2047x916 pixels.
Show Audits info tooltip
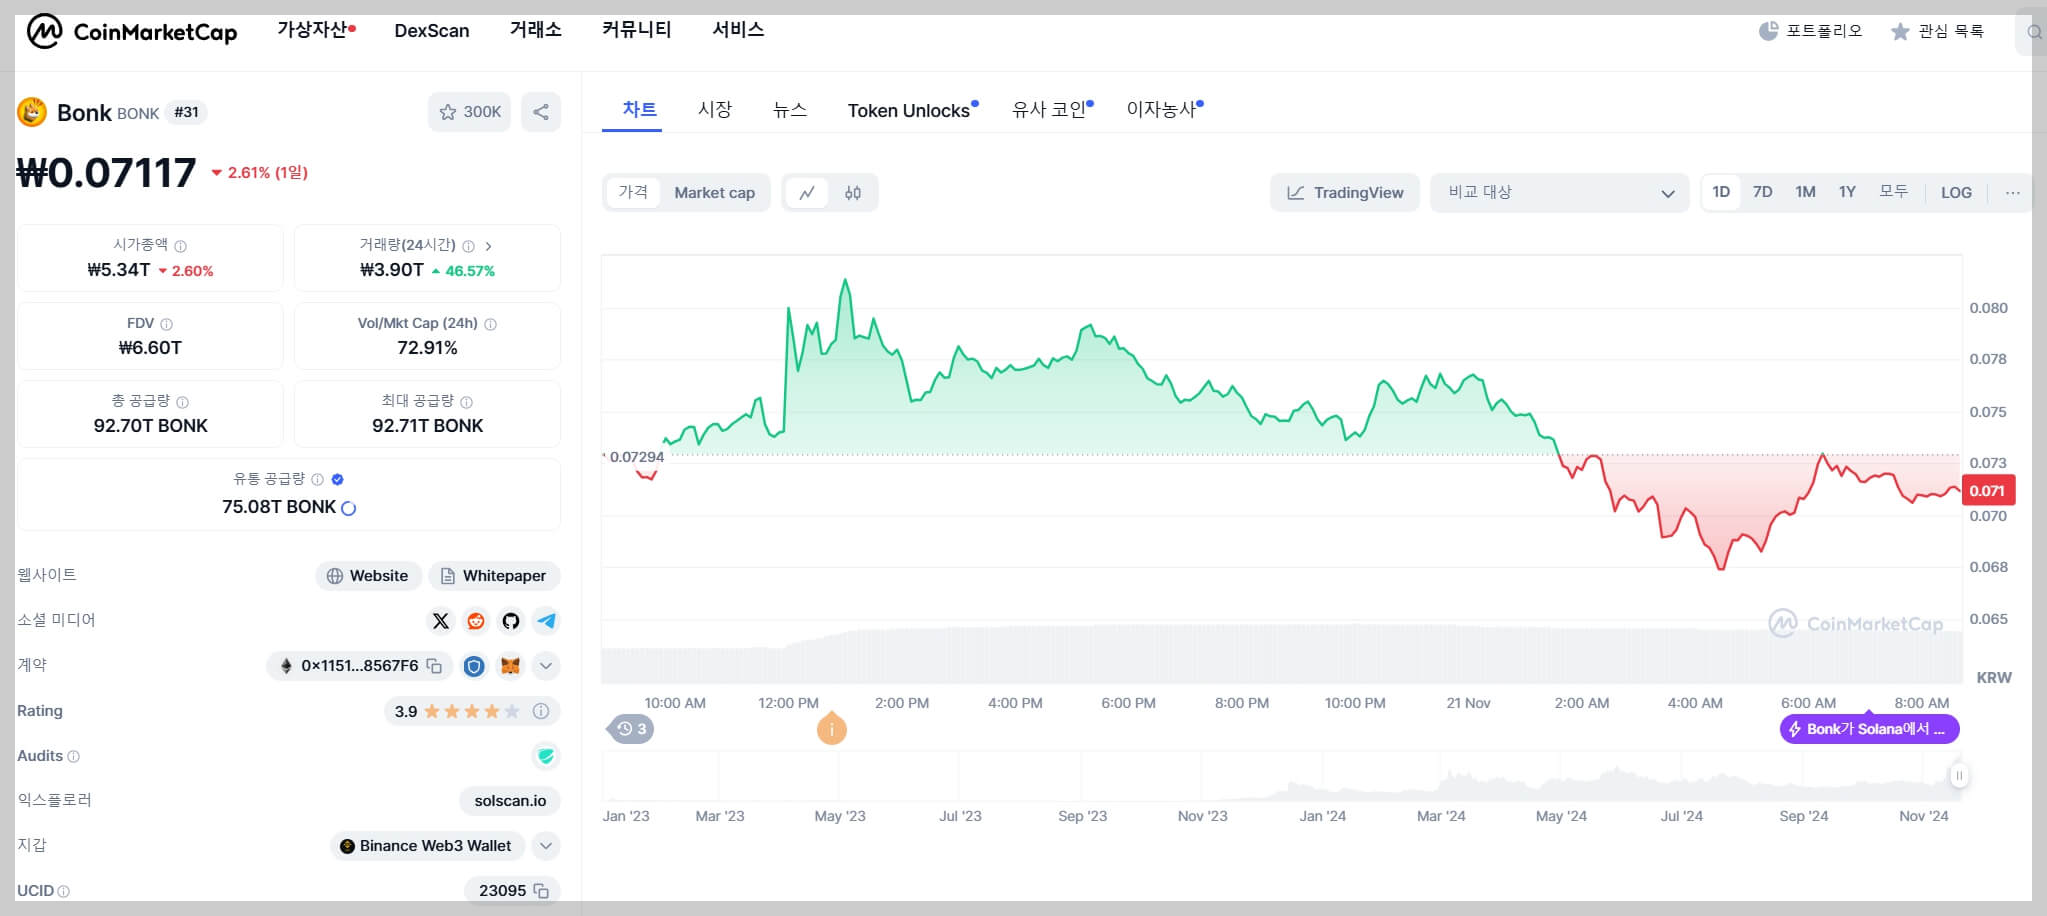click(73, 757)
